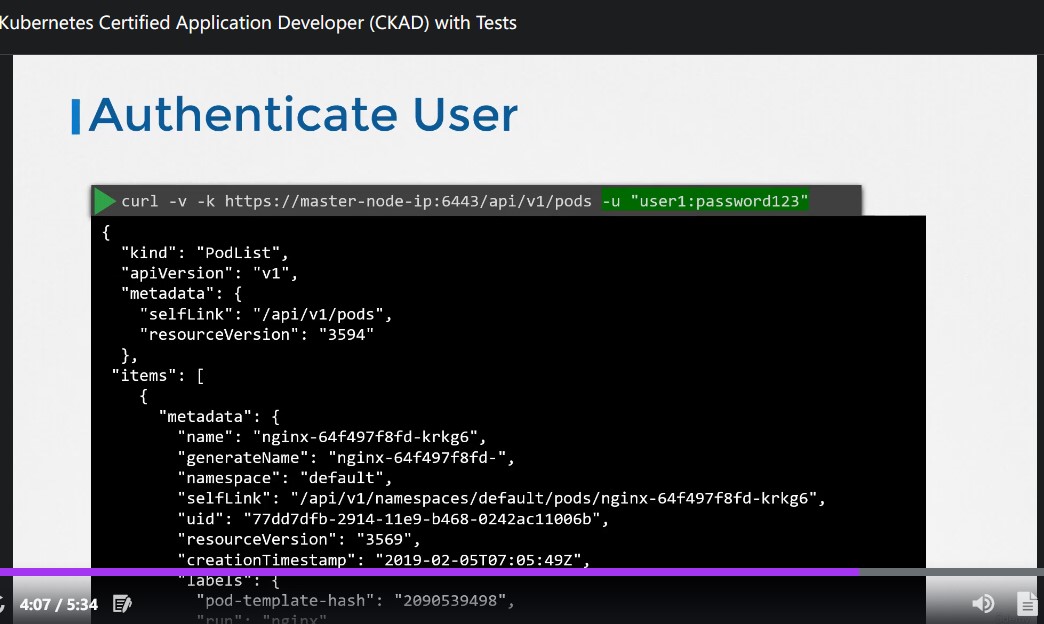The width and height of the screenshot is (1044, 624).
Task: Click the blue bar beside Authenticate User heading
Action: pos(76,117)
